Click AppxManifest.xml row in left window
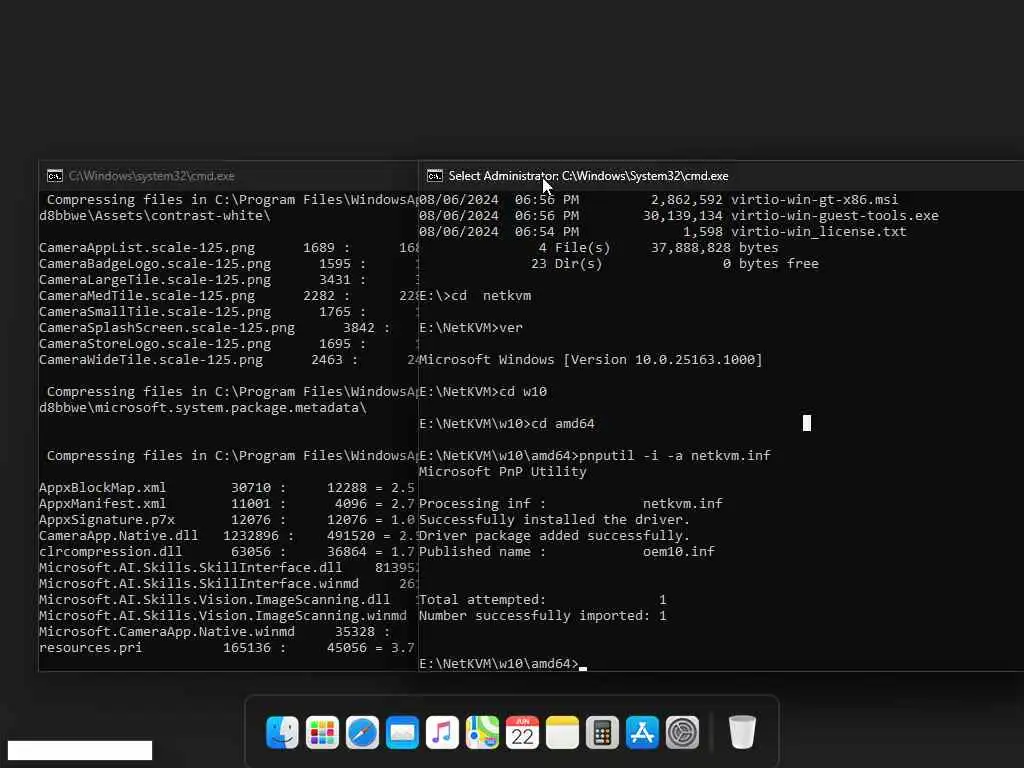Viewport: 1024px width, 768px height. pyautogui.click(x=227, y=504)
